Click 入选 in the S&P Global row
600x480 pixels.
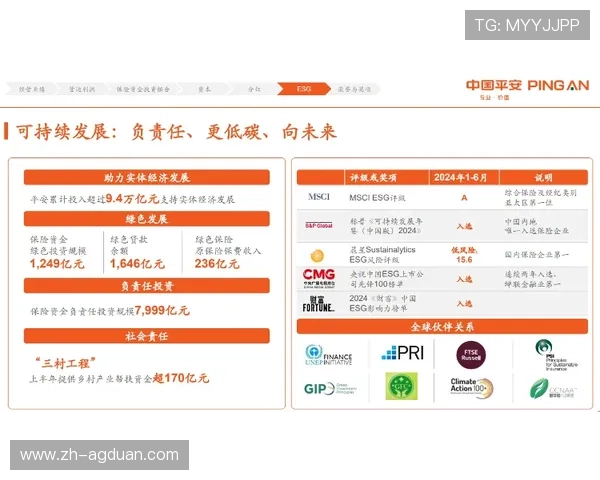tap(464, 226)
